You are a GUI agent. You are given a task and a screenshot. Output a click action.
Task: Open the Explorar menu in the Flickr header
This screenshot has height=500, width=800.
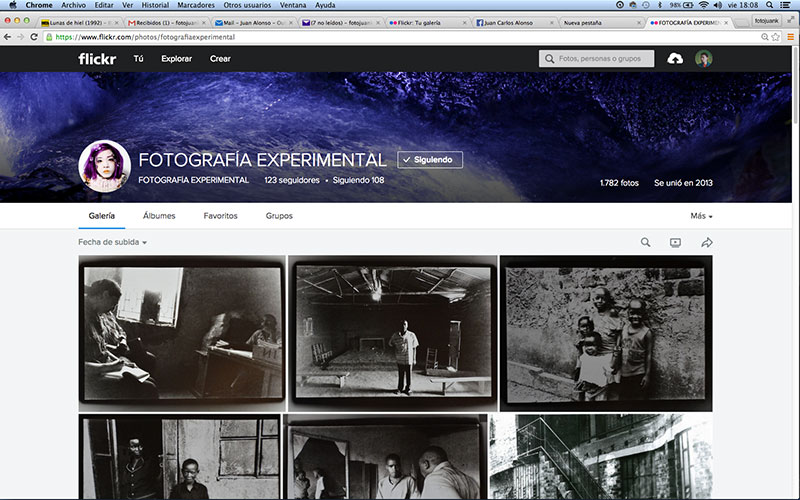[176, 59]
